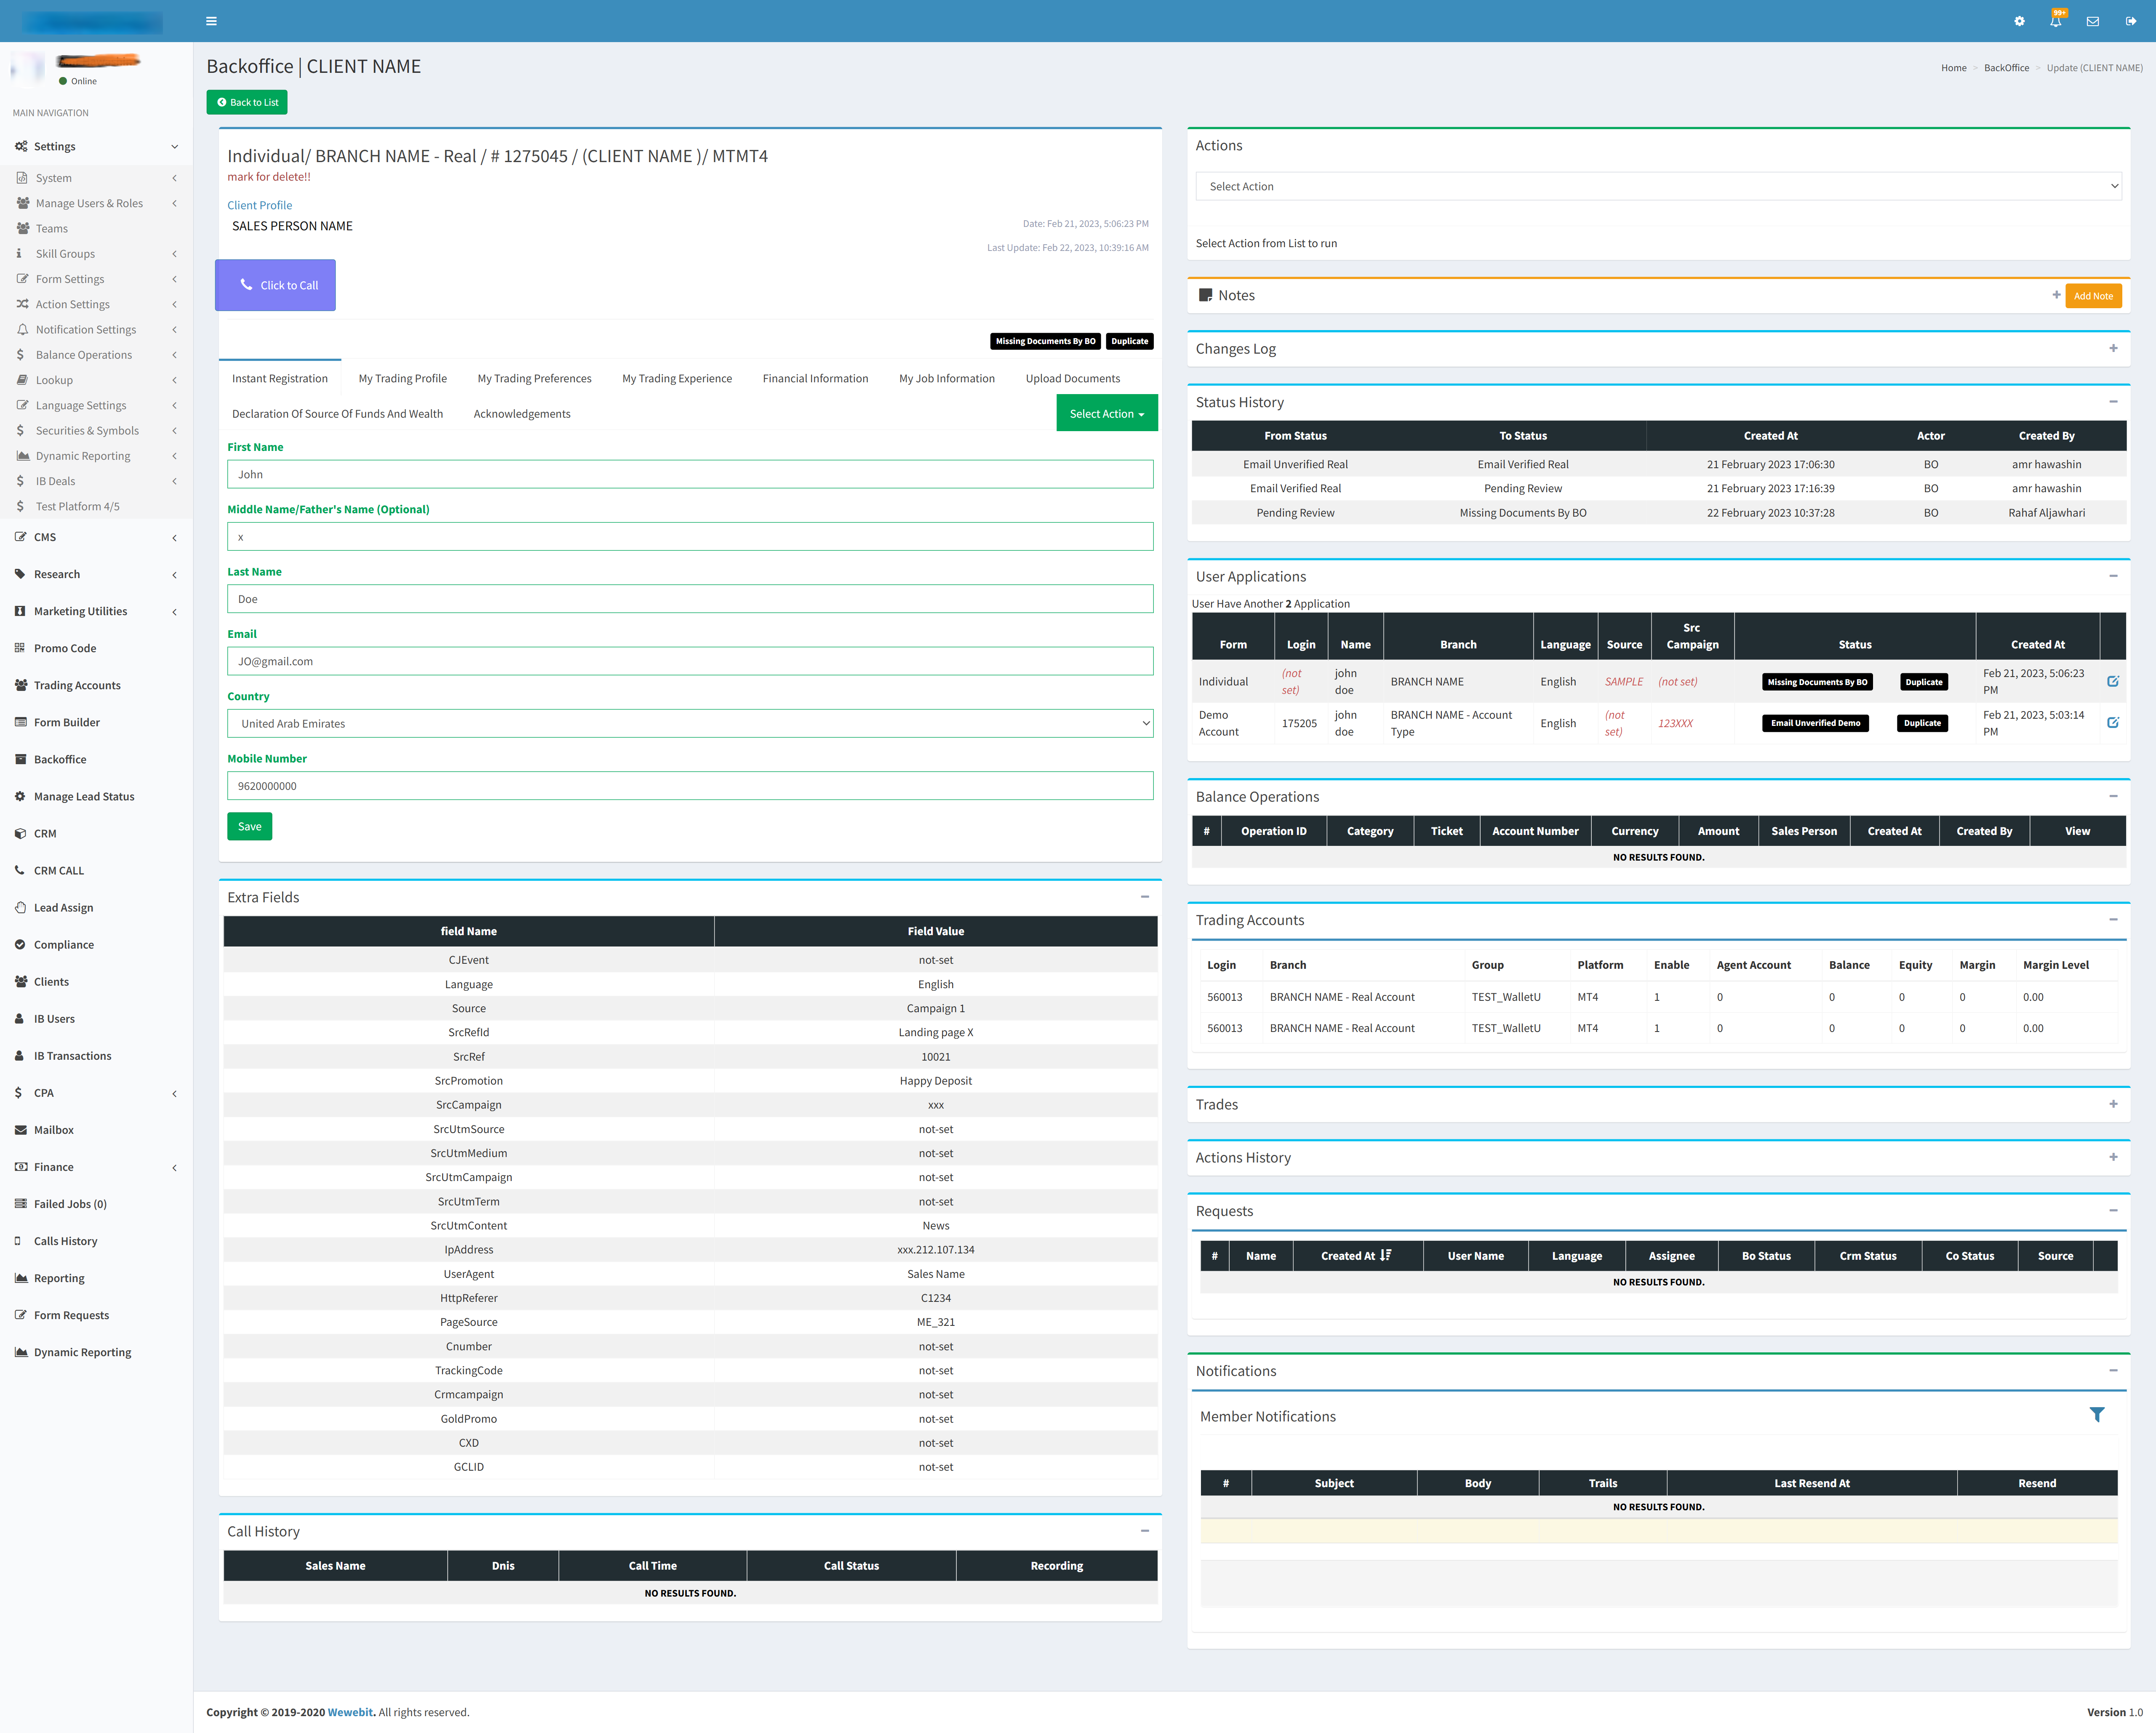Go to Home in the breadcrumb

click(x=1953, y=68)
